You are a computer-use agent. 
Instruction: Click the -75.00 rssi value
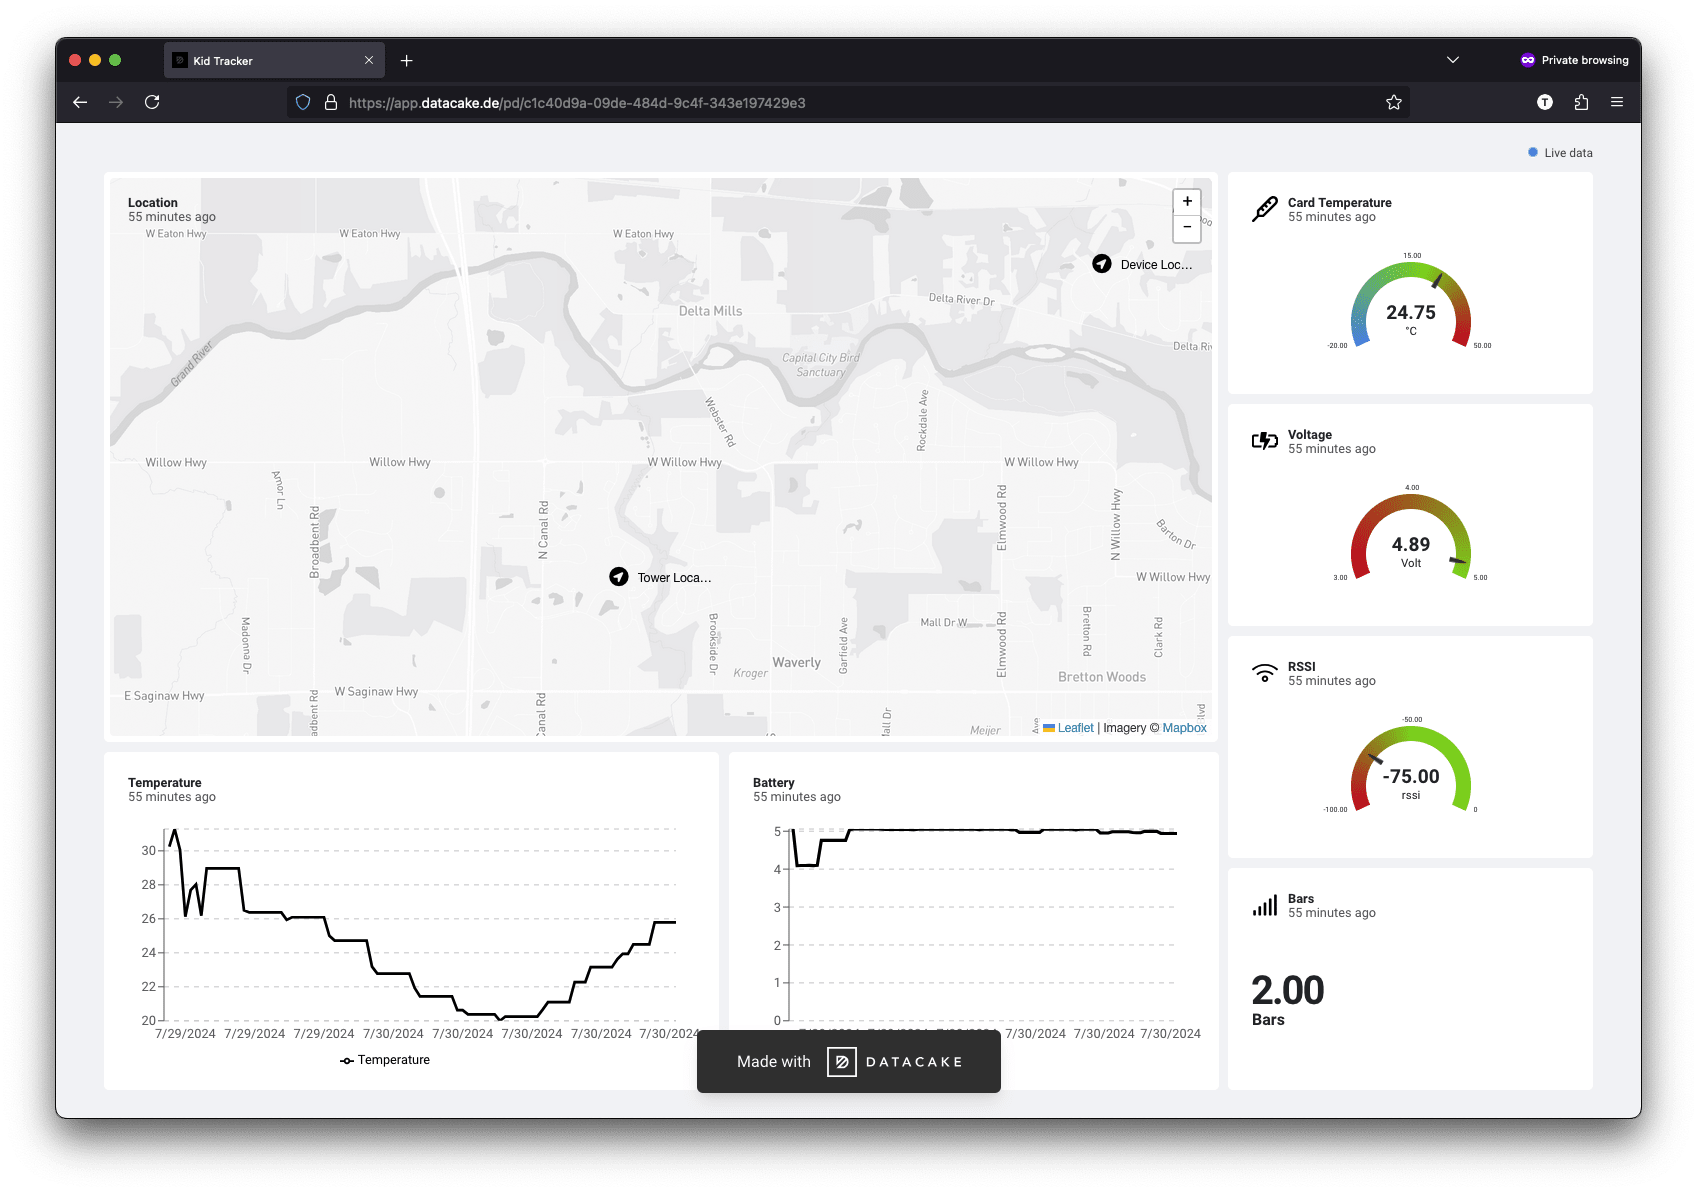click(x=1411, y=777)
